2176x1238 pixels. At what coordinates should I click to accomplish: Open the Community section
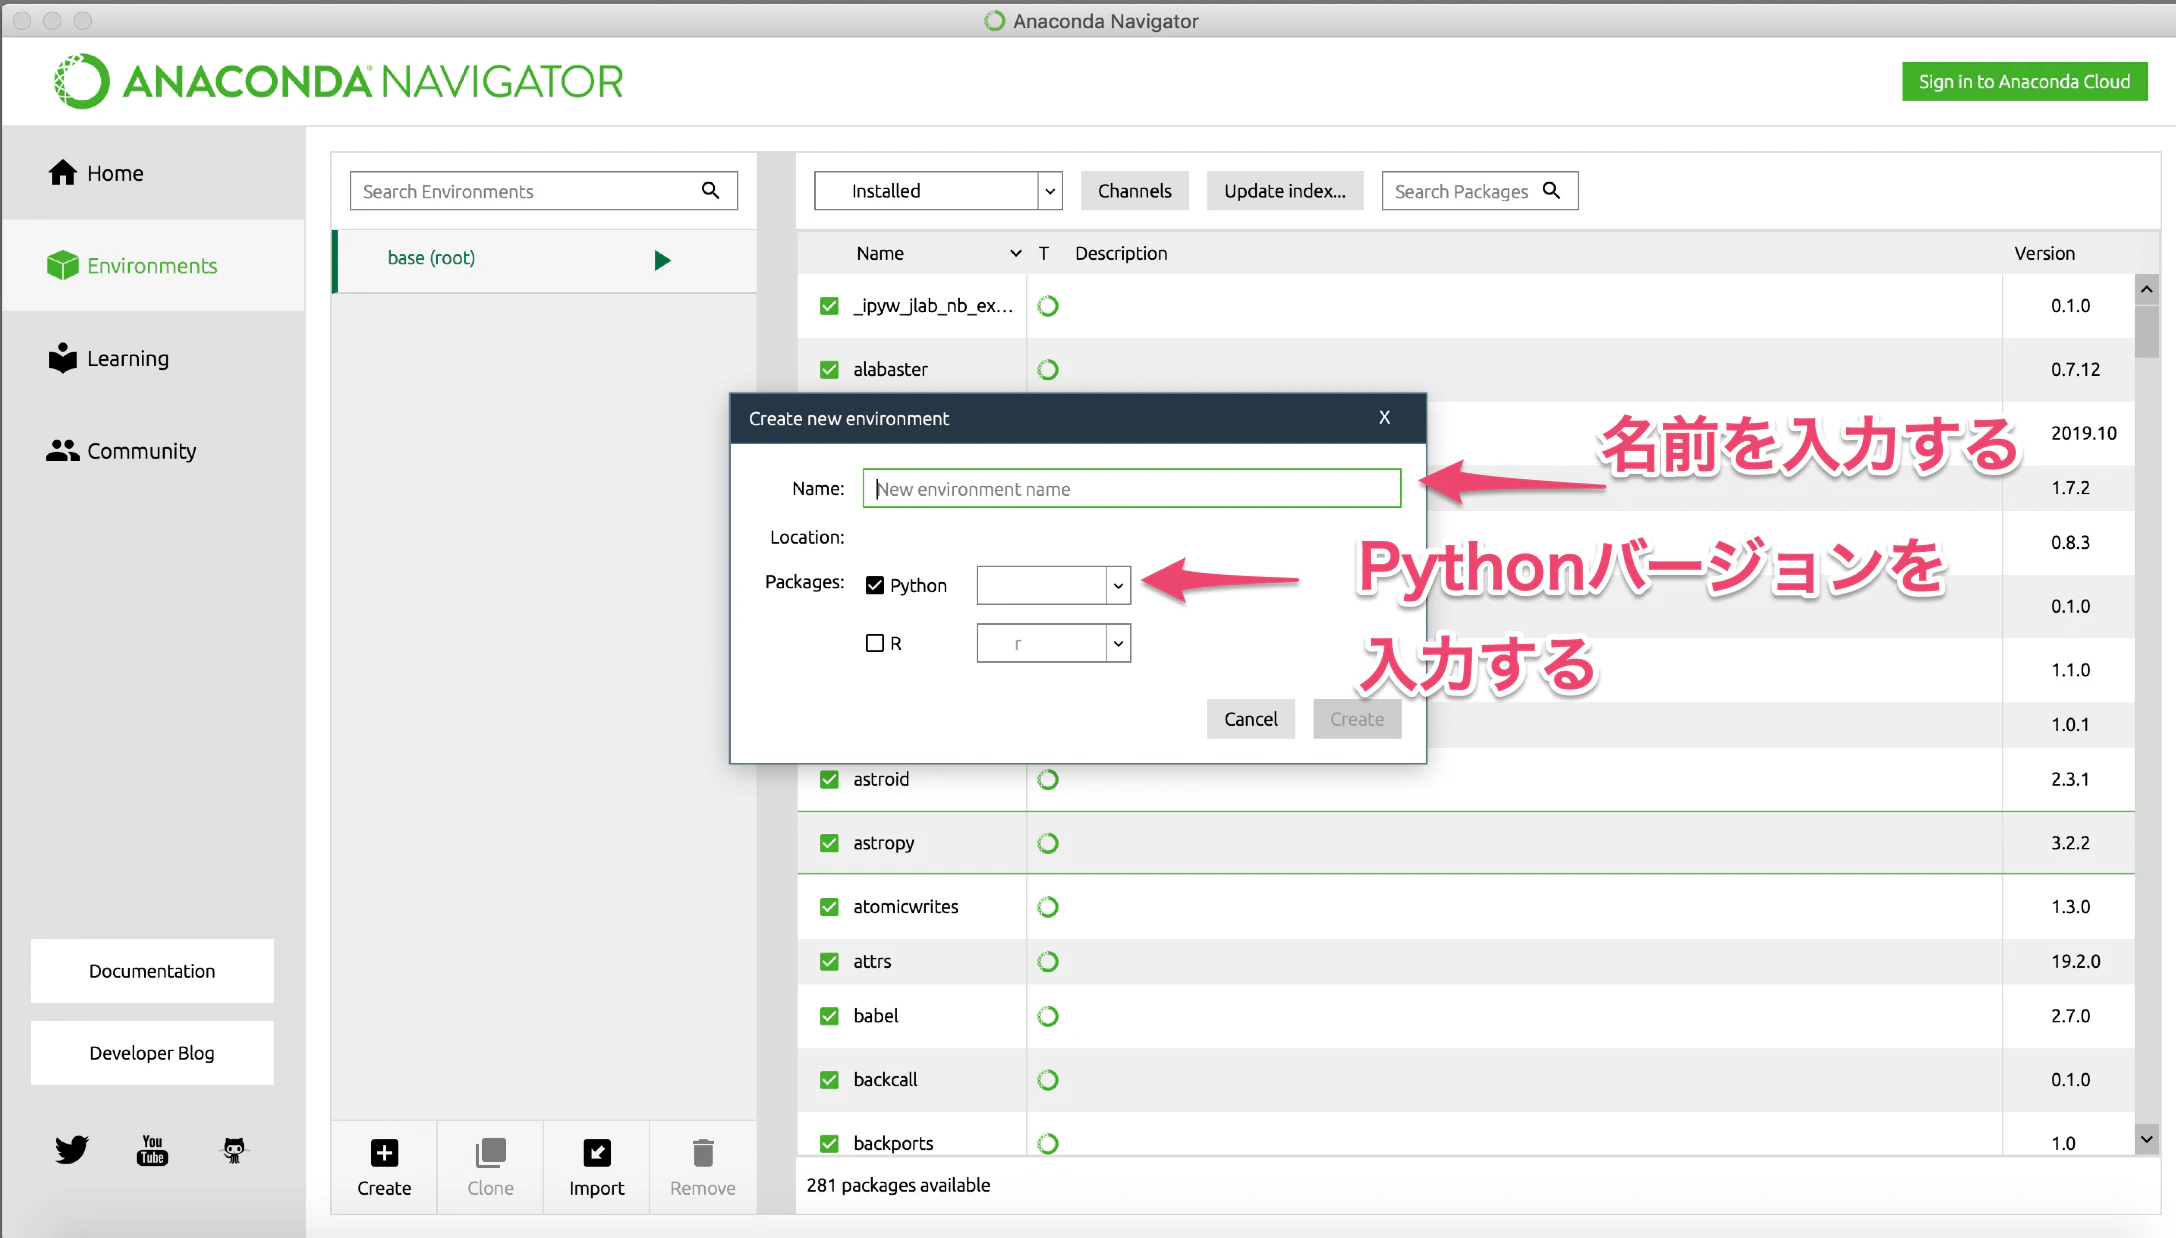click(x=154, y=451)
